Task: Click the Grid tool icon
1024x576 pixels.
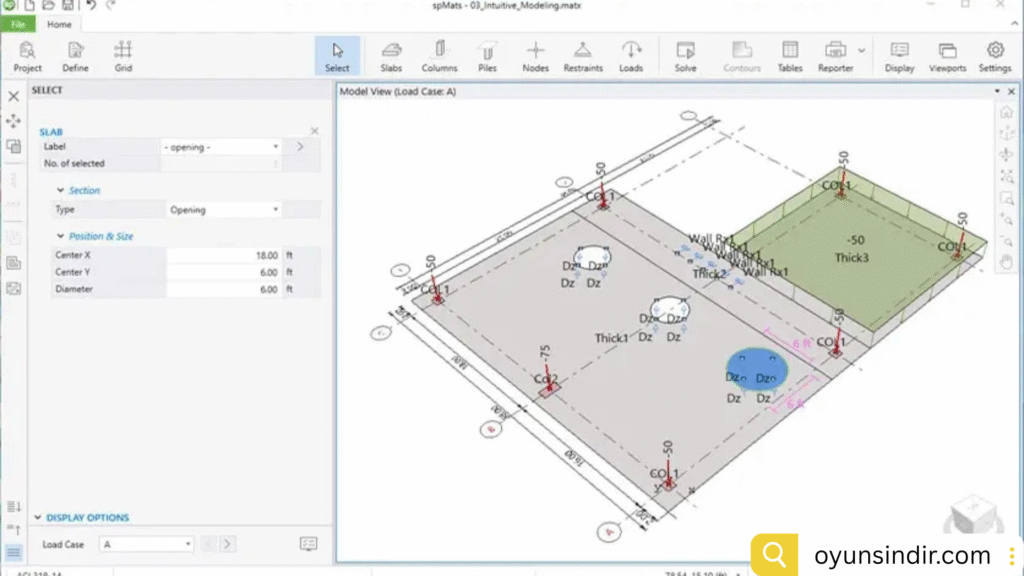Action: tap(123, 55)
